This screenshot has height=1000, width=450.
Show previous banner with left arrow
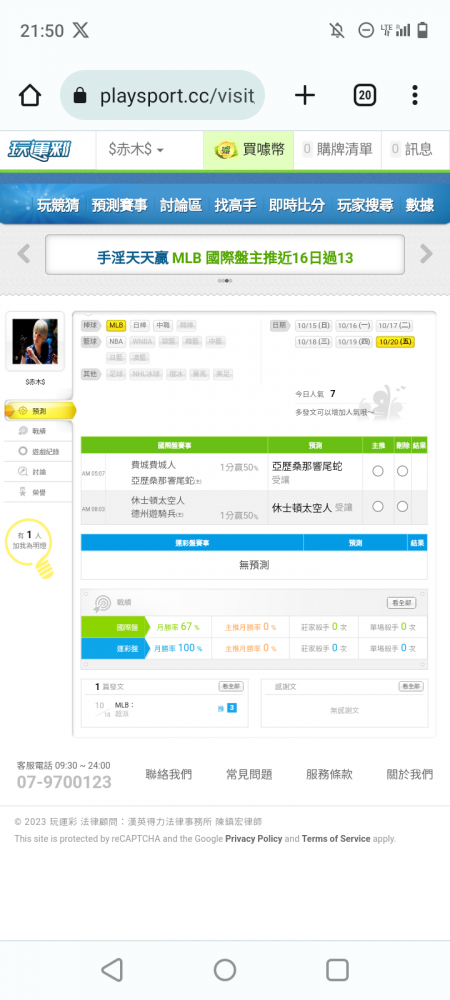pyautogui.click(x=24, y=254)
